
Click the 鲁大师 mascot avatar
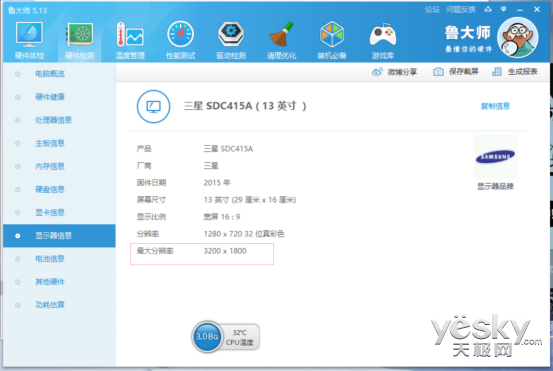pos(517,37)
